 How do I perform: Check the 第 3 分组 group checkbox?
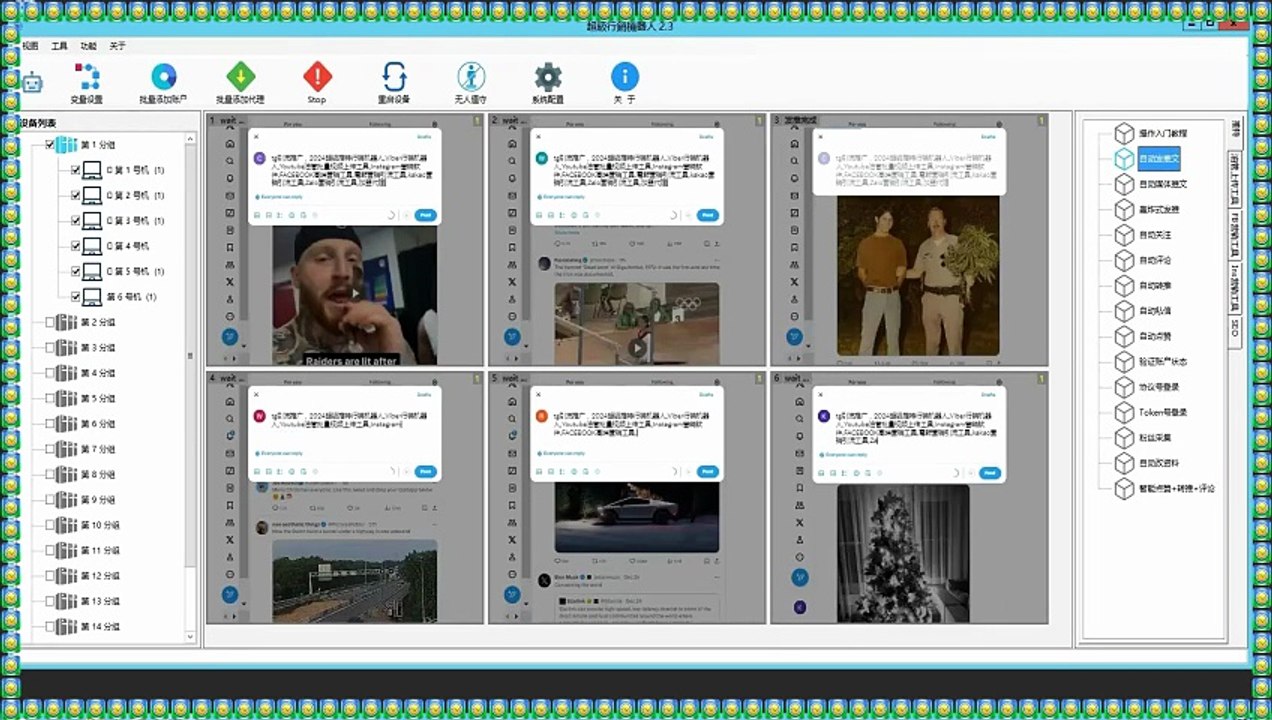pyautogui.click(x=50, y=348)
